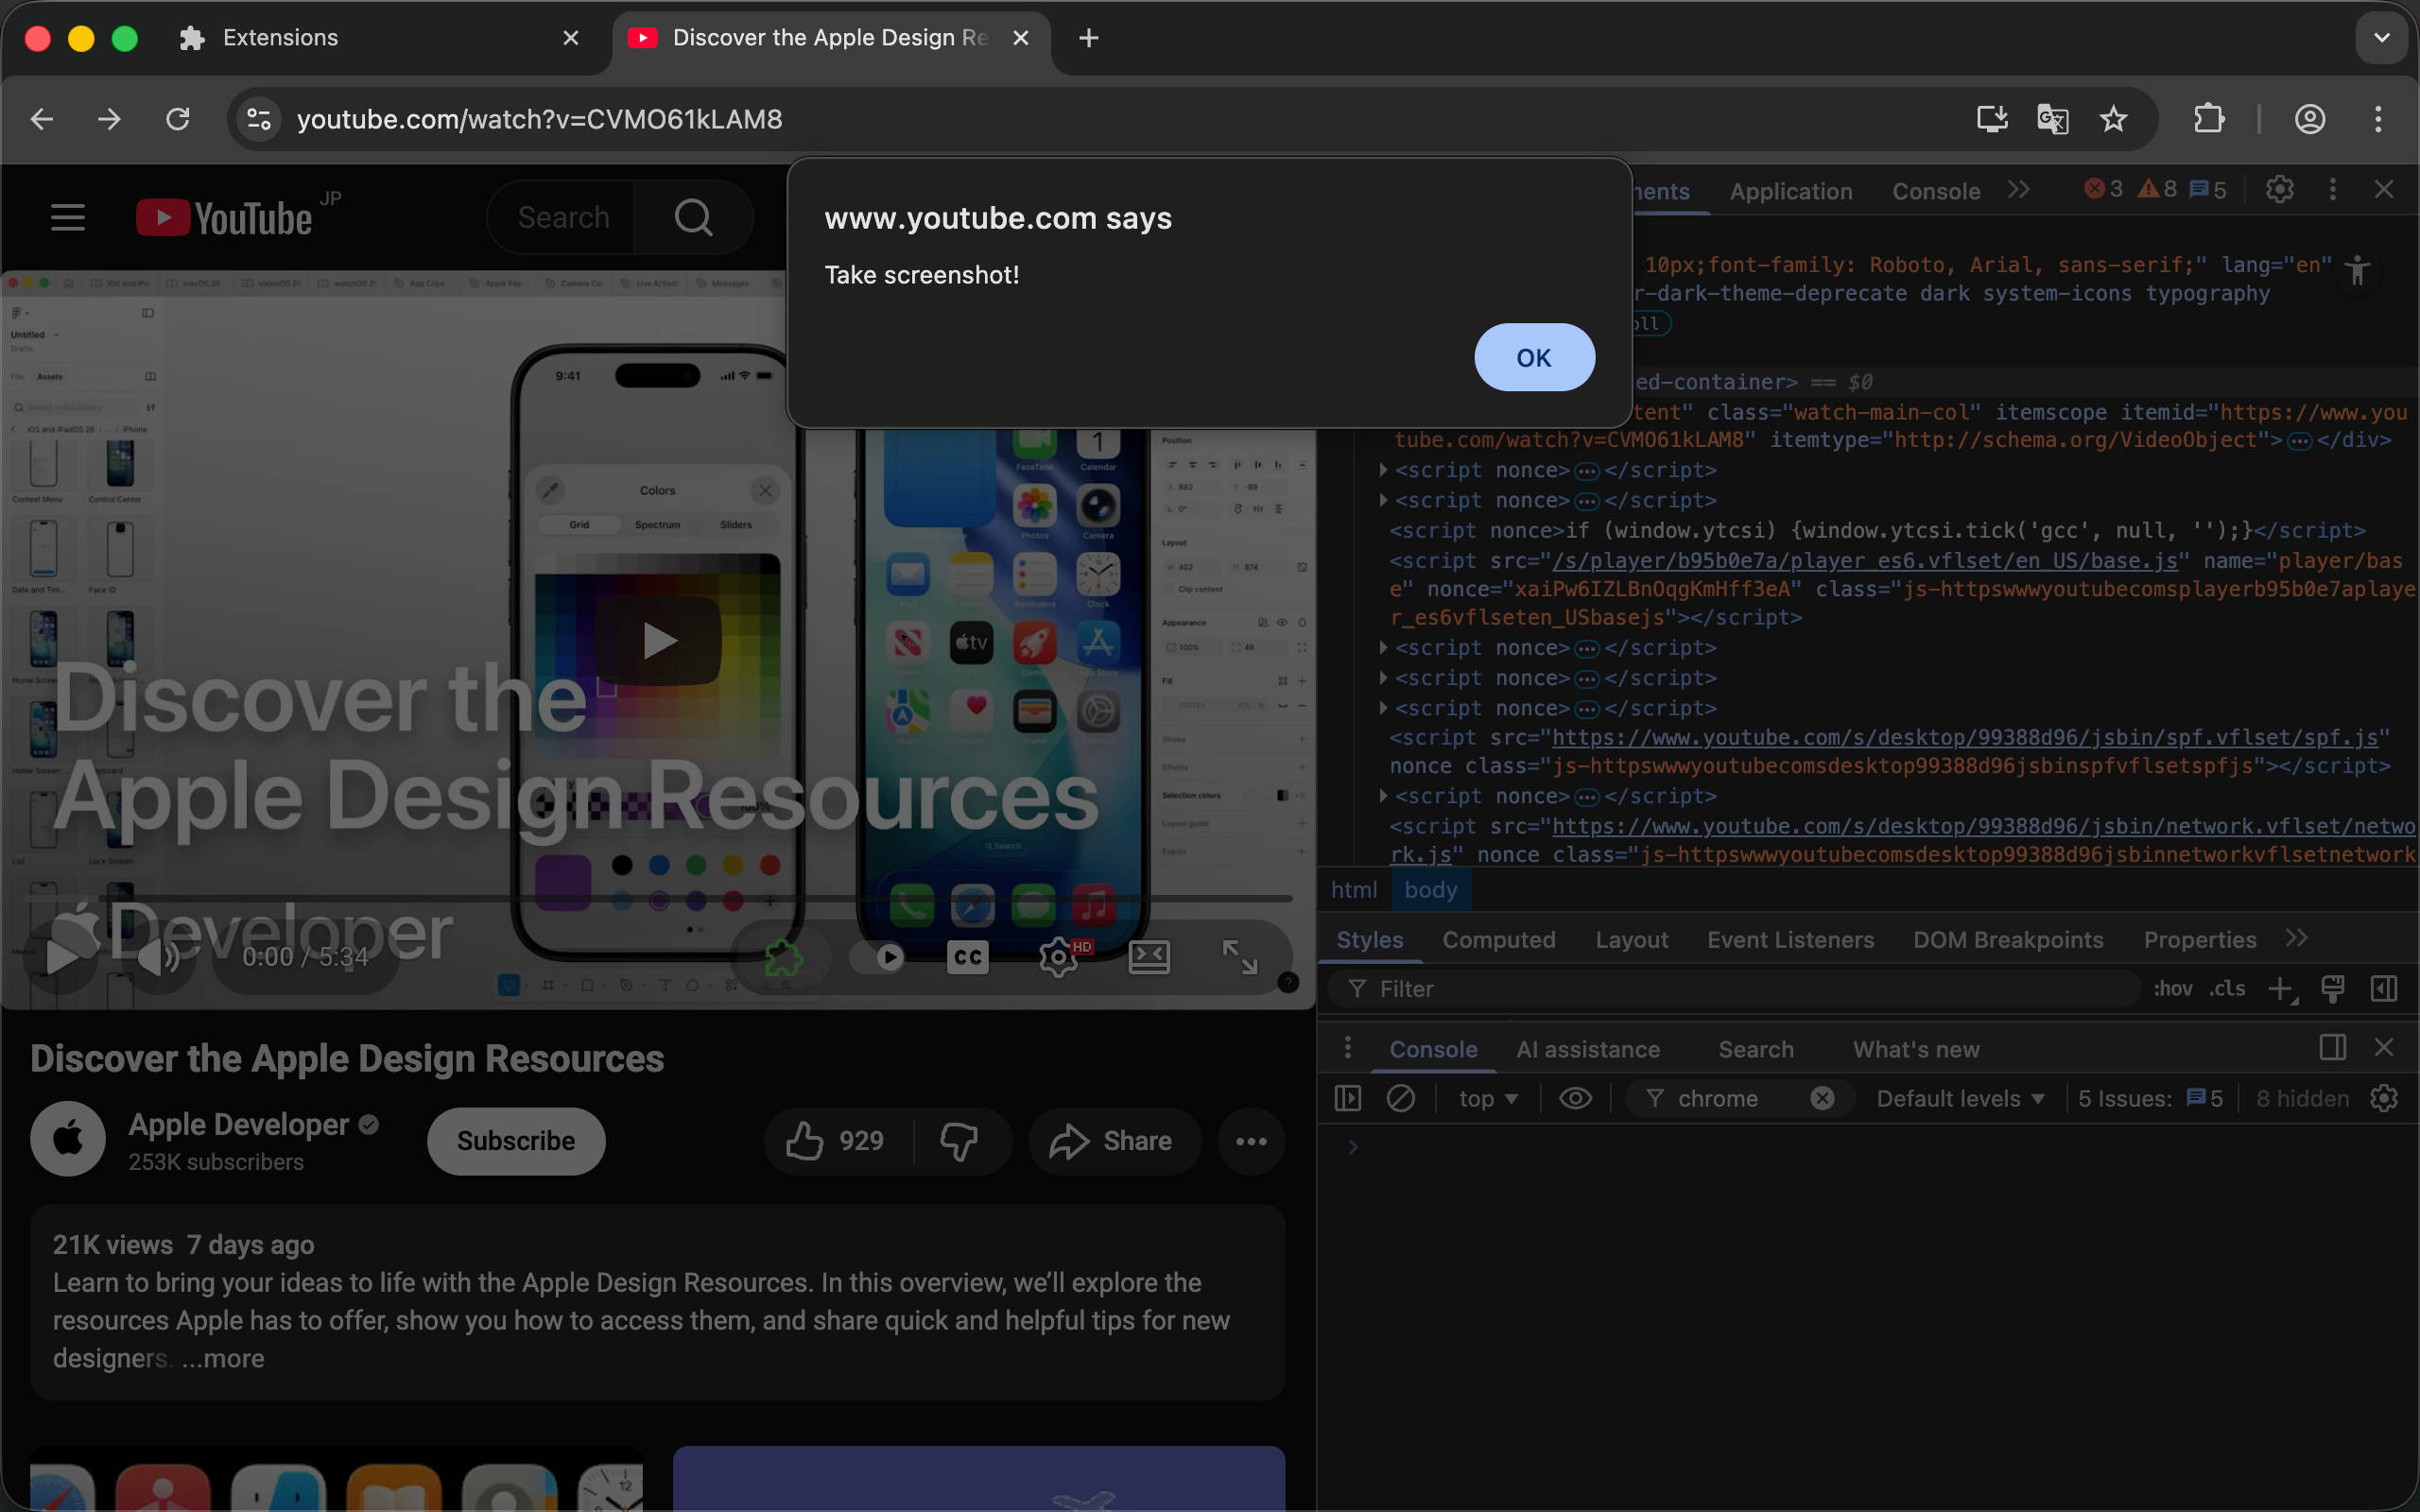Expand more DevTools tabs chevron
Viewport: 2420px width, 1512px height.
[x=2018, y=190]
